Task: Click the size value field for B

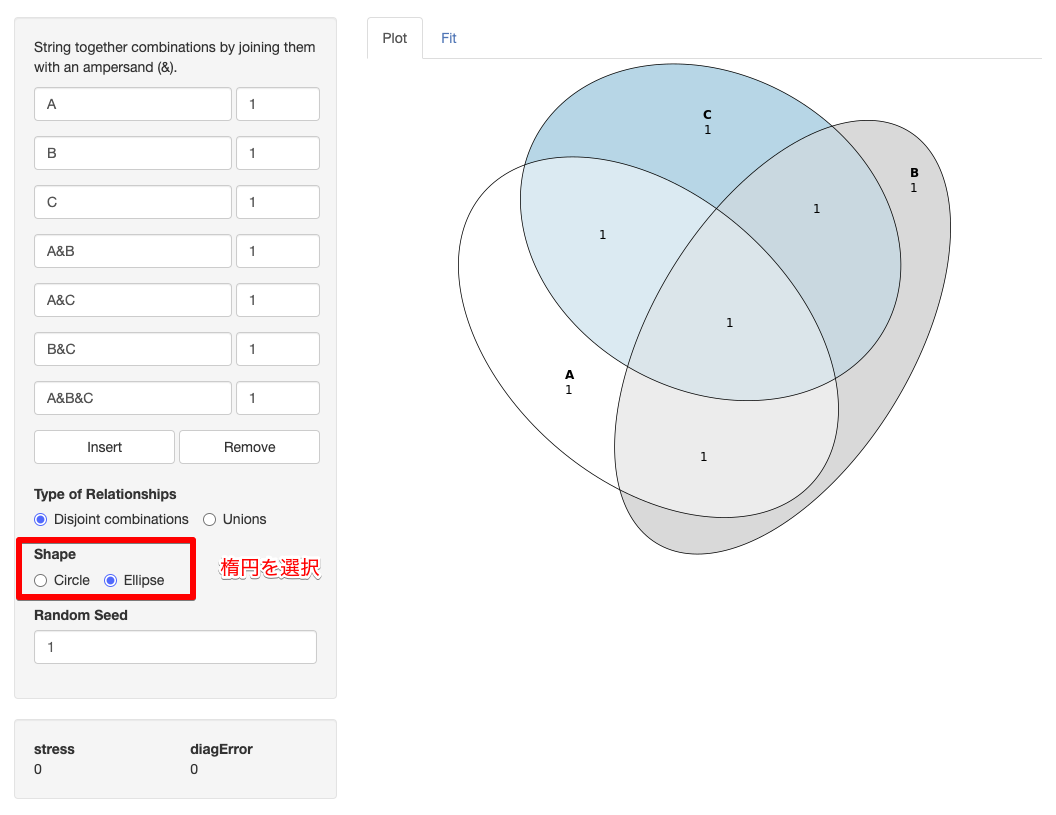Action: click(x=277, y=153)
